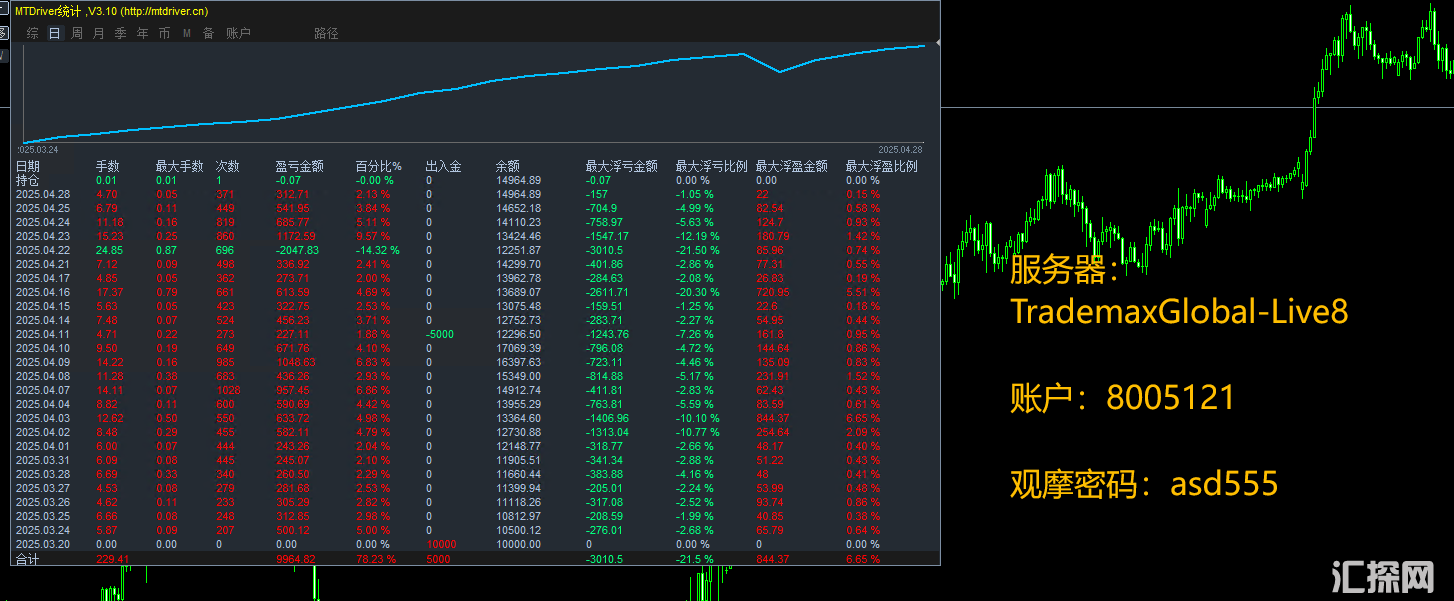Select the 日 daily statistics tab
This screenshot has height=601, width=1454.
(x=55, y=33)
